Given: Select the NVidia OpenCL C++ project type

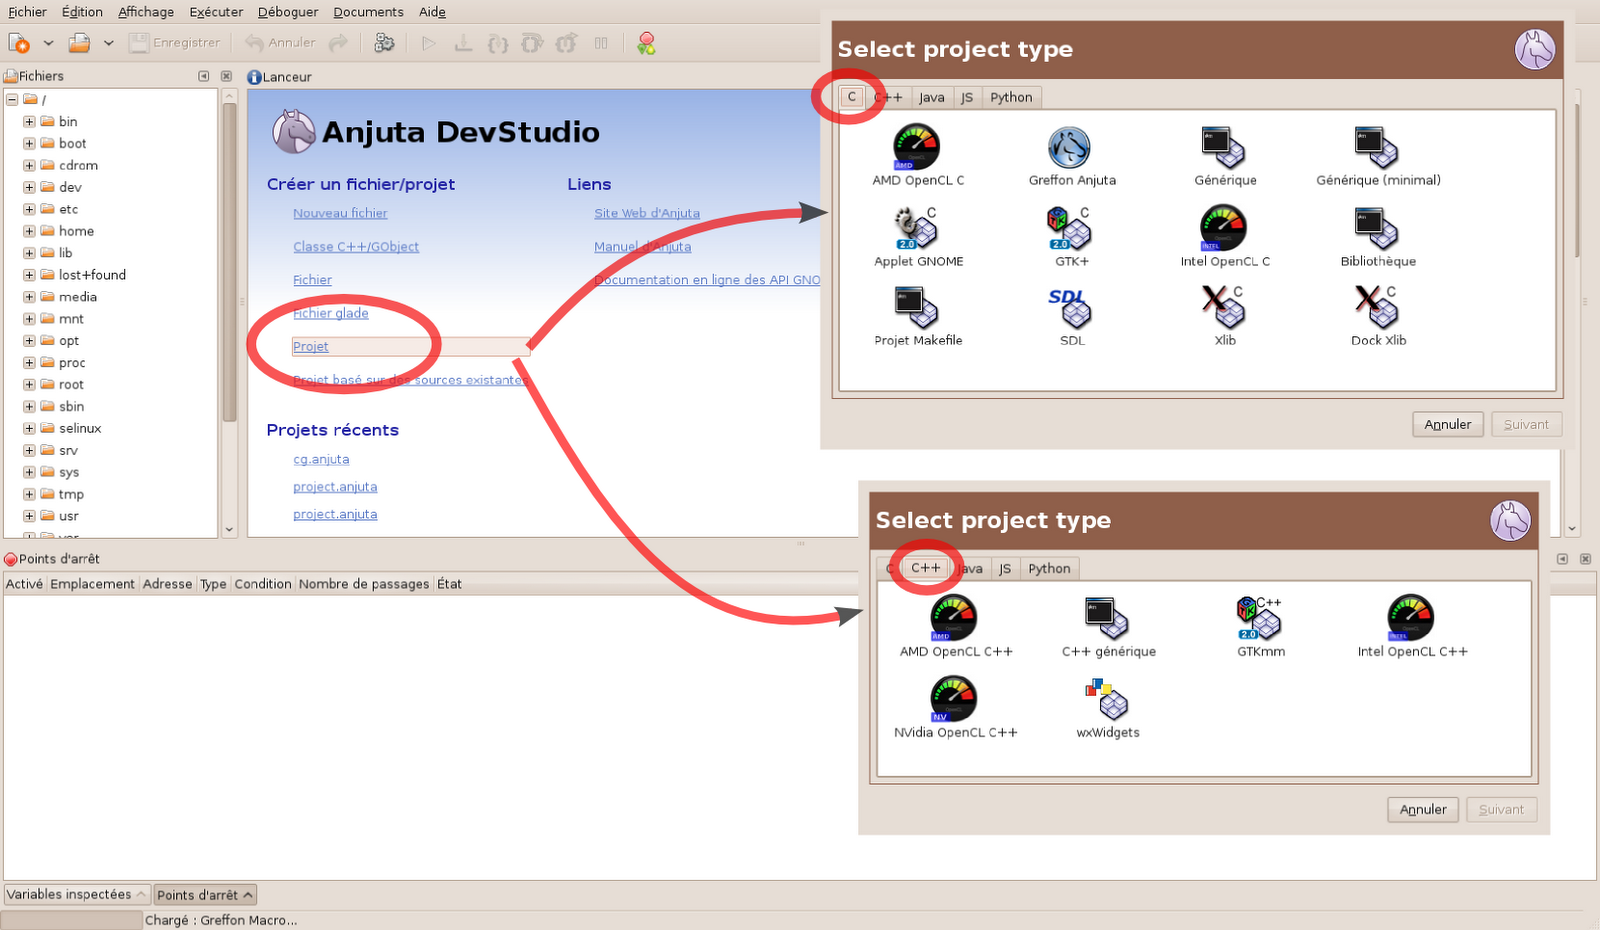Looking at the screenshot, I should [955, 708].
